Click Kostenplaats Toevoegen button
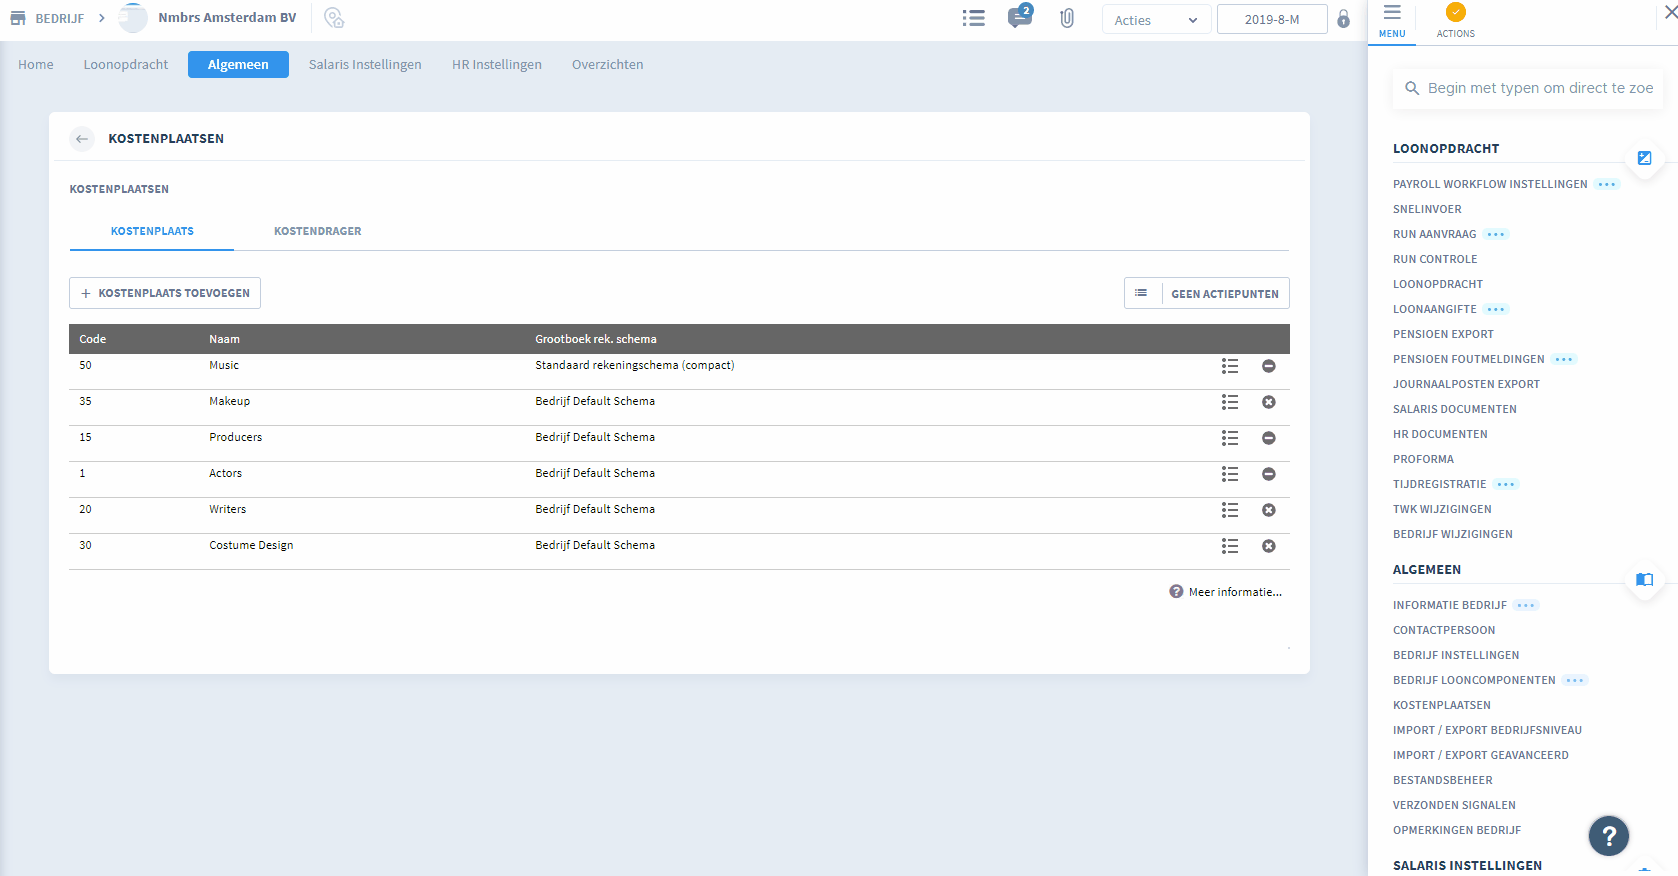Image resolution: width=1678 pixels, height=876 pixels. click(165, 293)
